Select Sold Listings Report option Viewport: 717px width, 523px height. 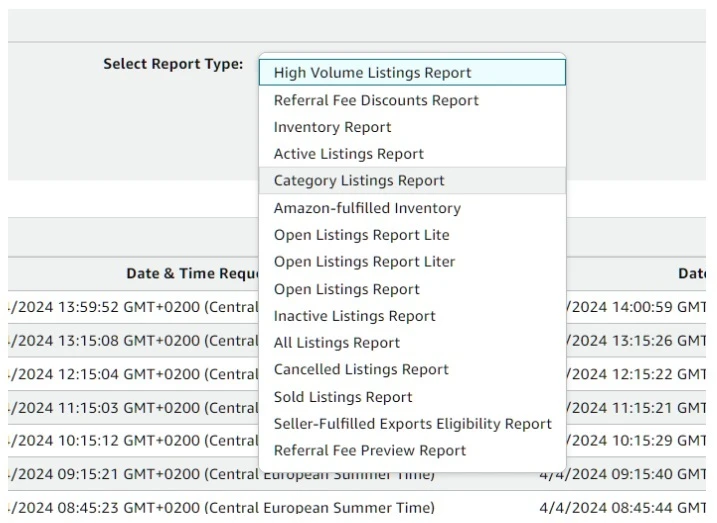412,397
